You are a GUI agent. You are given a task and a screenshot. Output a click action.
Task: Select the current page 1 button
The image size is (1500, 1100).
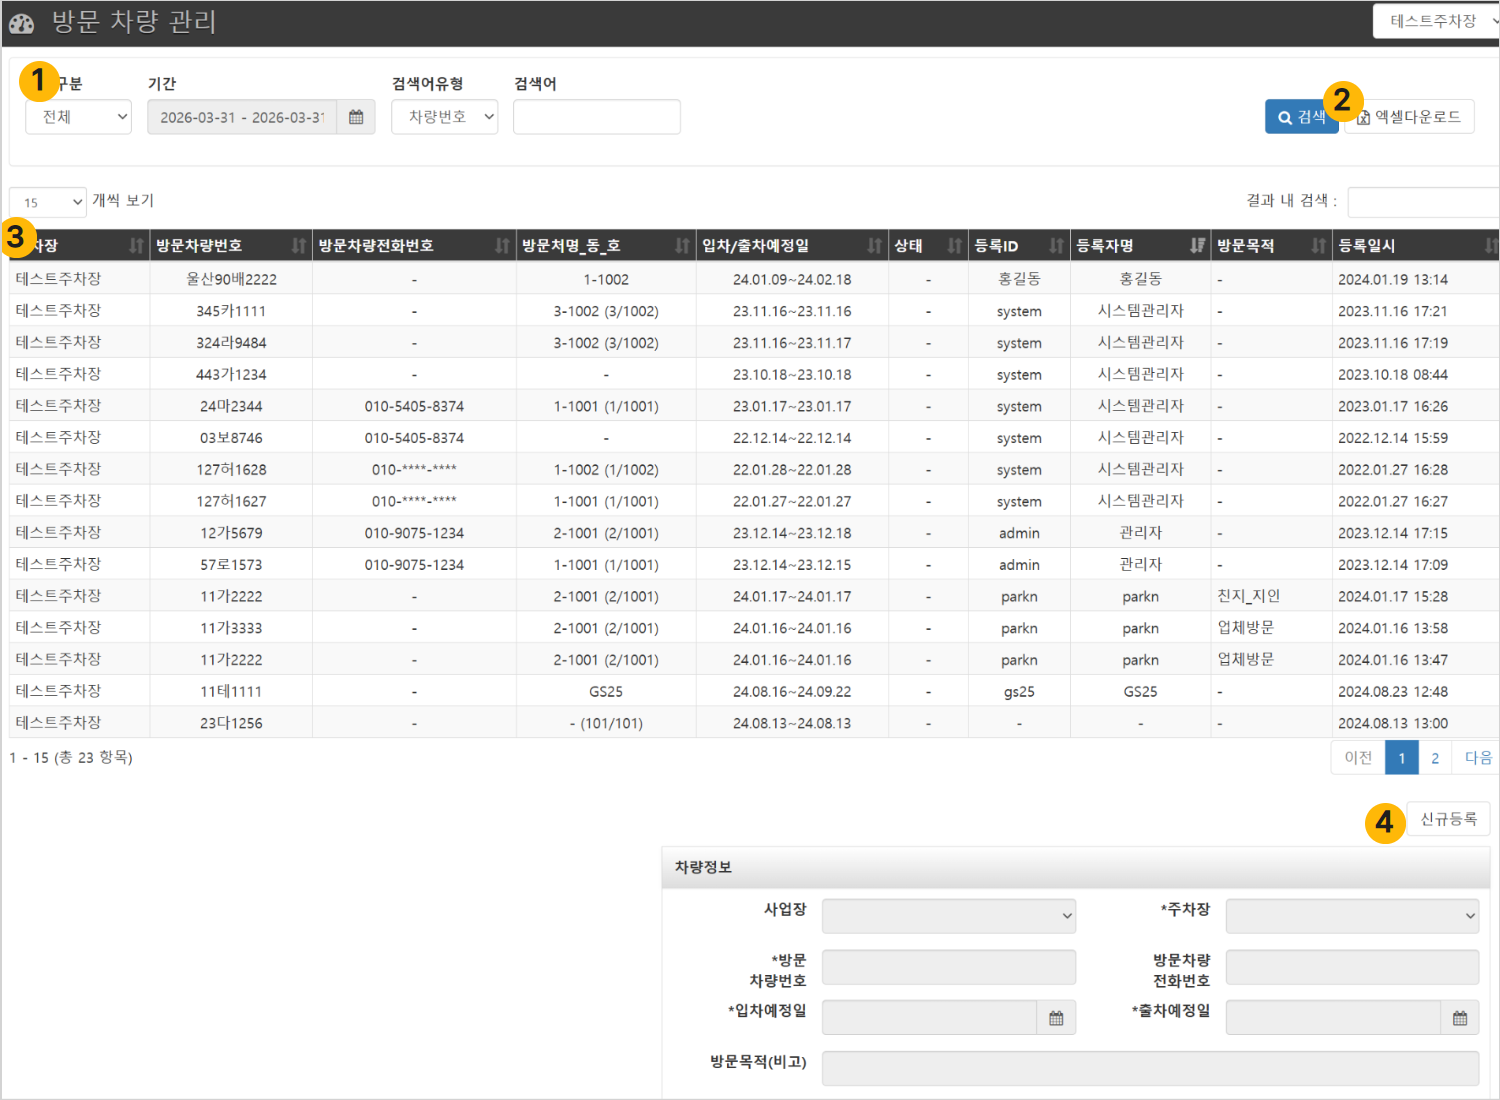(1402, 758)
